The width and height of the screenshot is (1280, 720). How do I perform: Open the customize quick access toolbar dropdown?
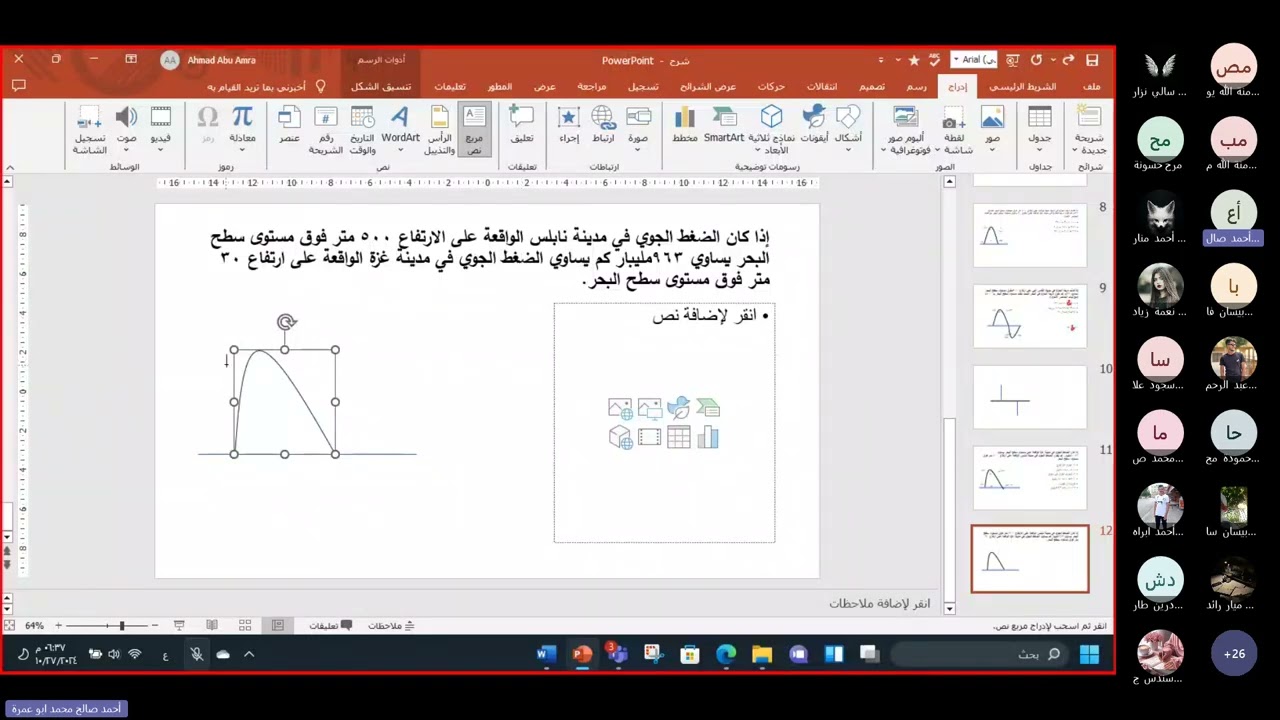881,61
